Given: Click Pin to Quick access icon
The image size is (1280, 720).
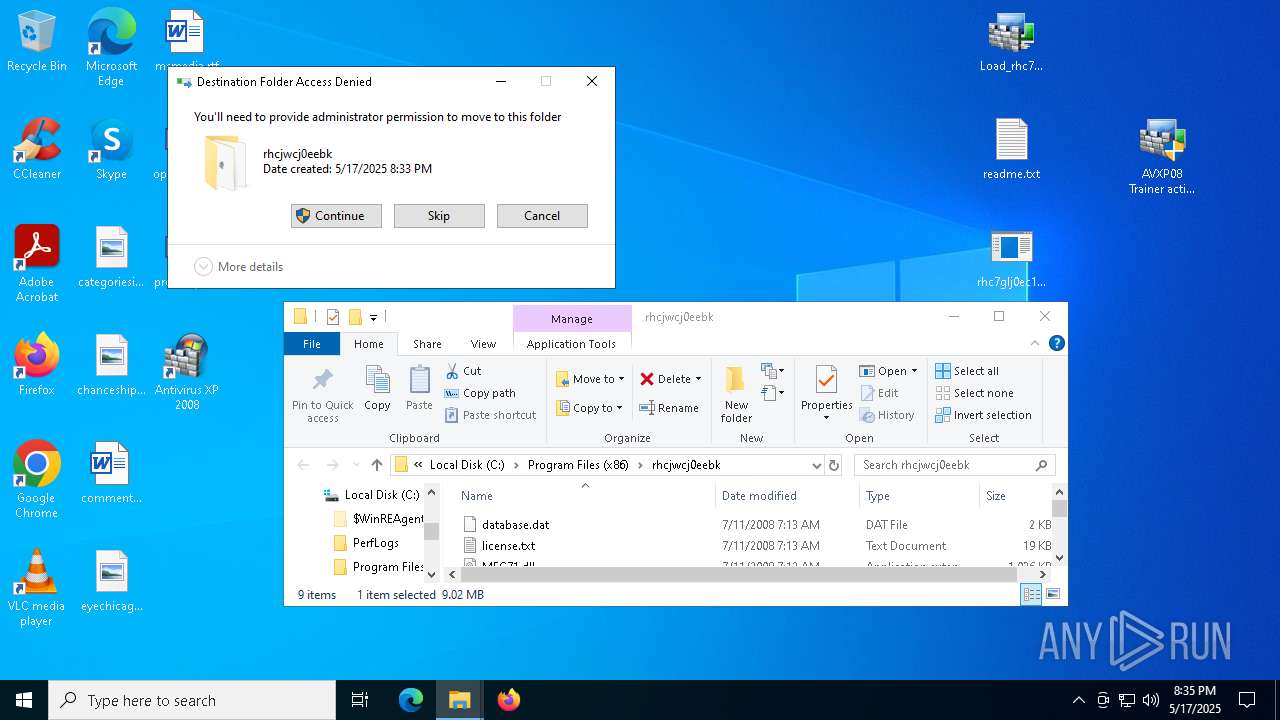Looking at the screenshot, I should coord(322,381).
